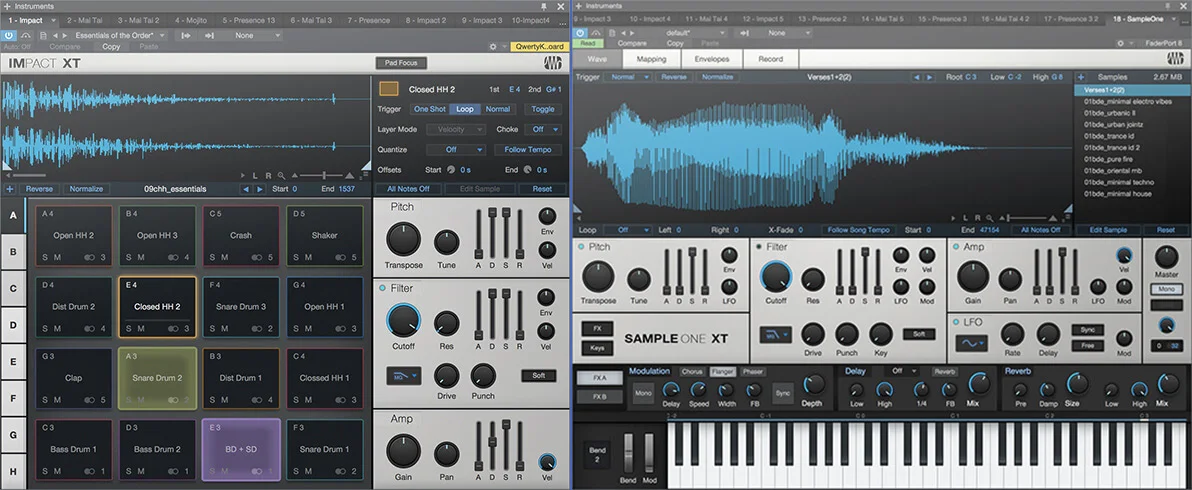Open SampleOne Trigger Normal dropdown
This screenshot has width=1192, height=490.
(628, 77)
